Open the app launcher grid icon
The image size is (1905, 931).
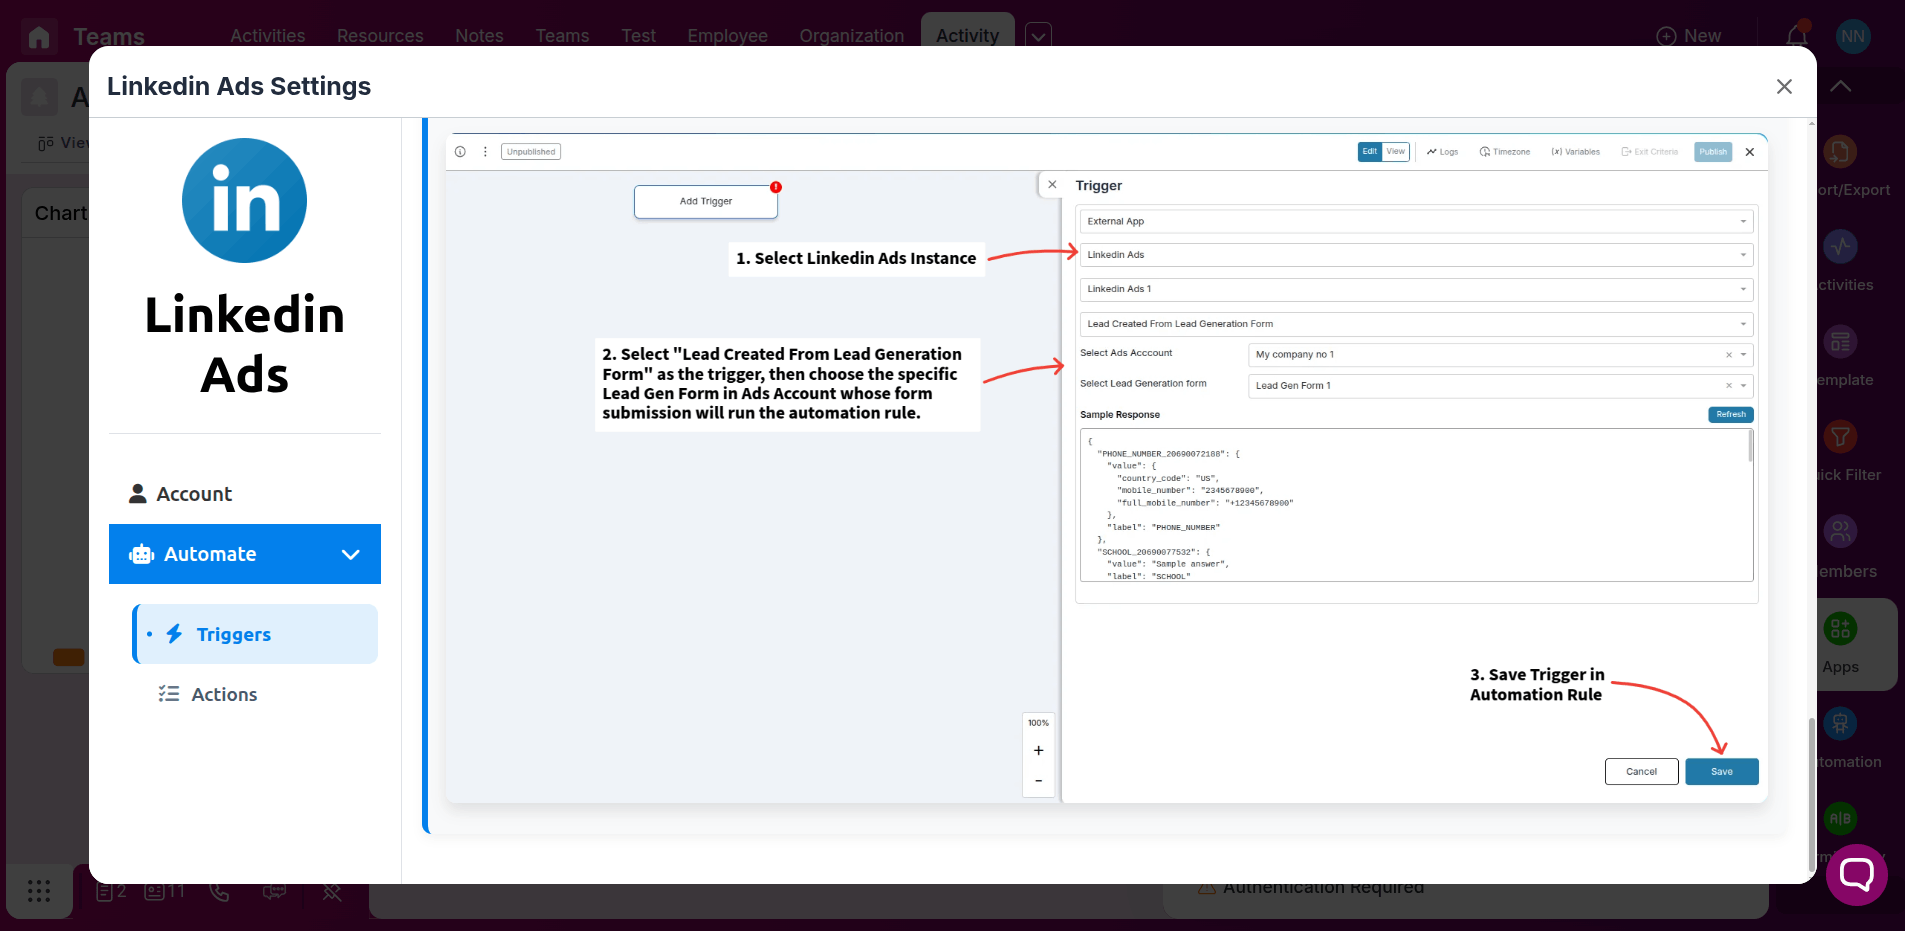39,891
